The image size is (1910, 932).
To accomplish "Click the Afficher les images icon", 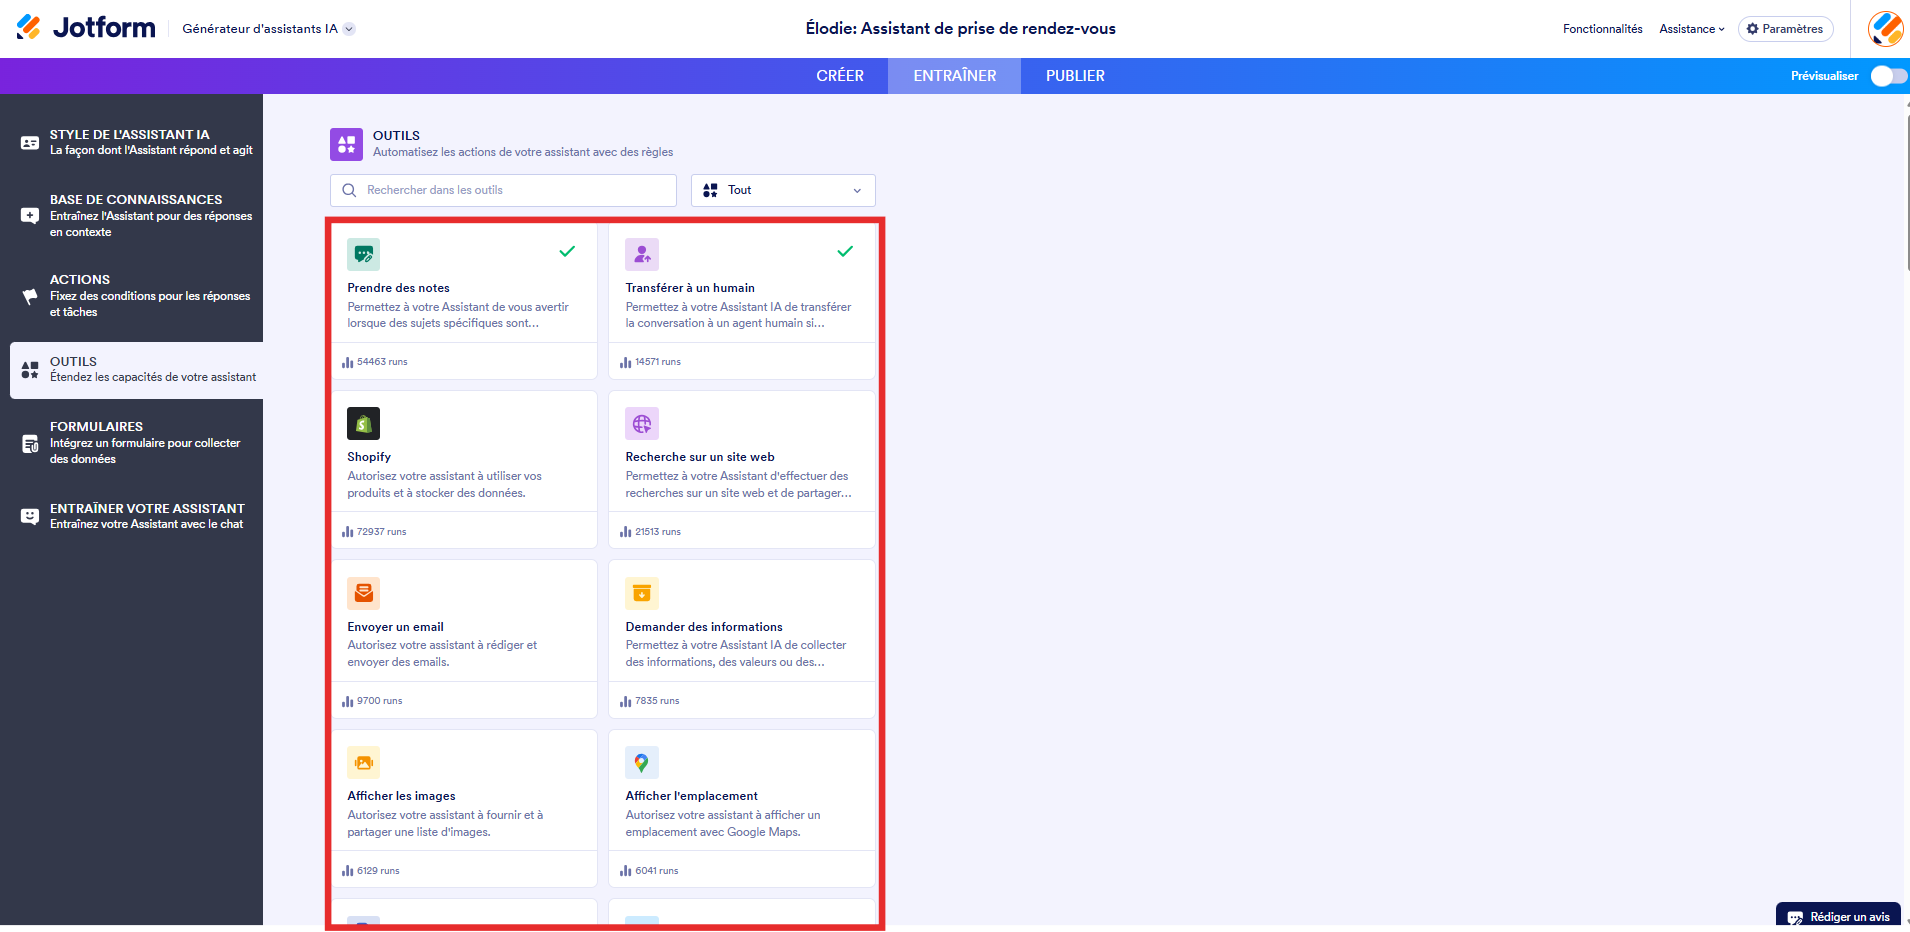I will [x=363, y=762].
